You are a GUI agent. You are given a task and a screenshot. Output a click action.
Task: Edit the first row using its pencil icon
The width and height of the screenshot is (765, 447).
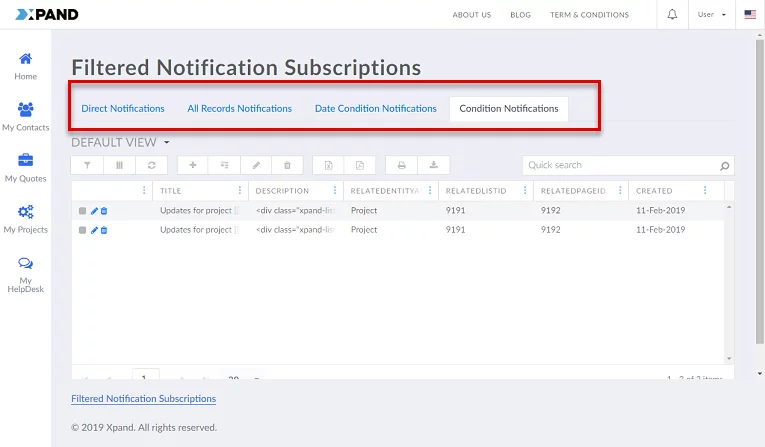[x=94, y=211]
